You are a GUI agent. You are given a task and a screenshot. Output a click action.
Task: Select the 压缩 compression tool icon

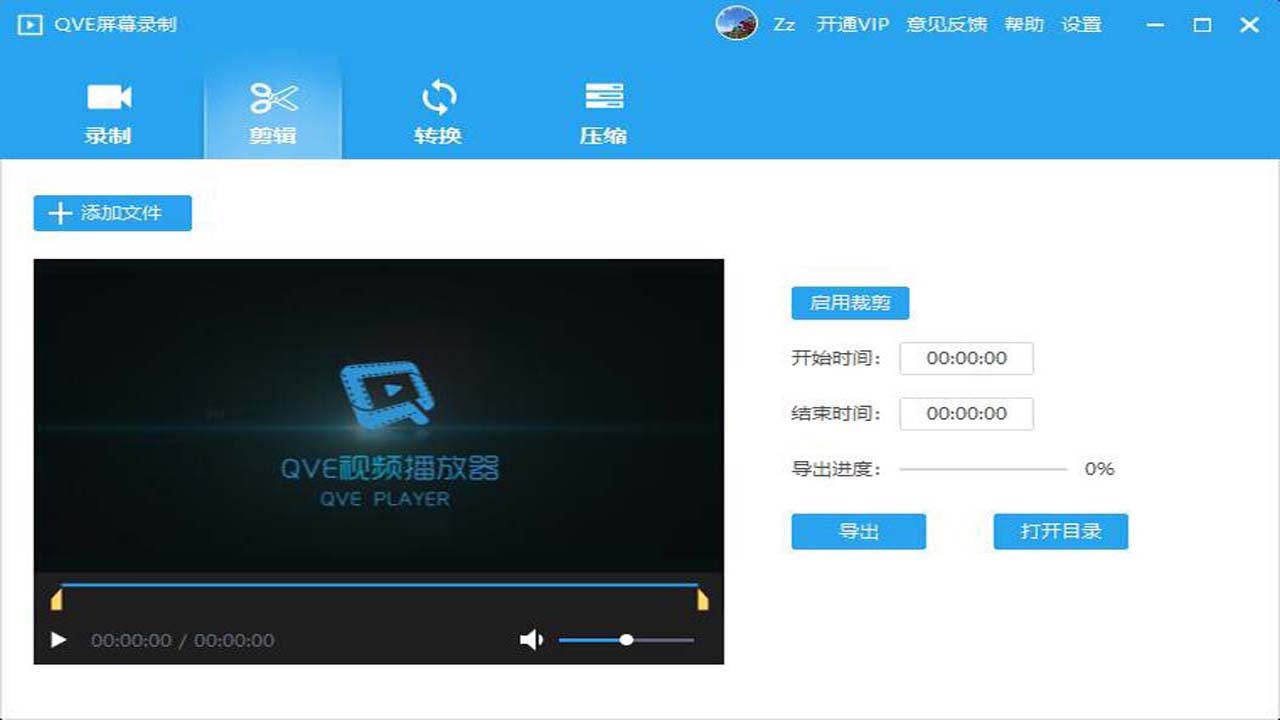tap(602, 96)
